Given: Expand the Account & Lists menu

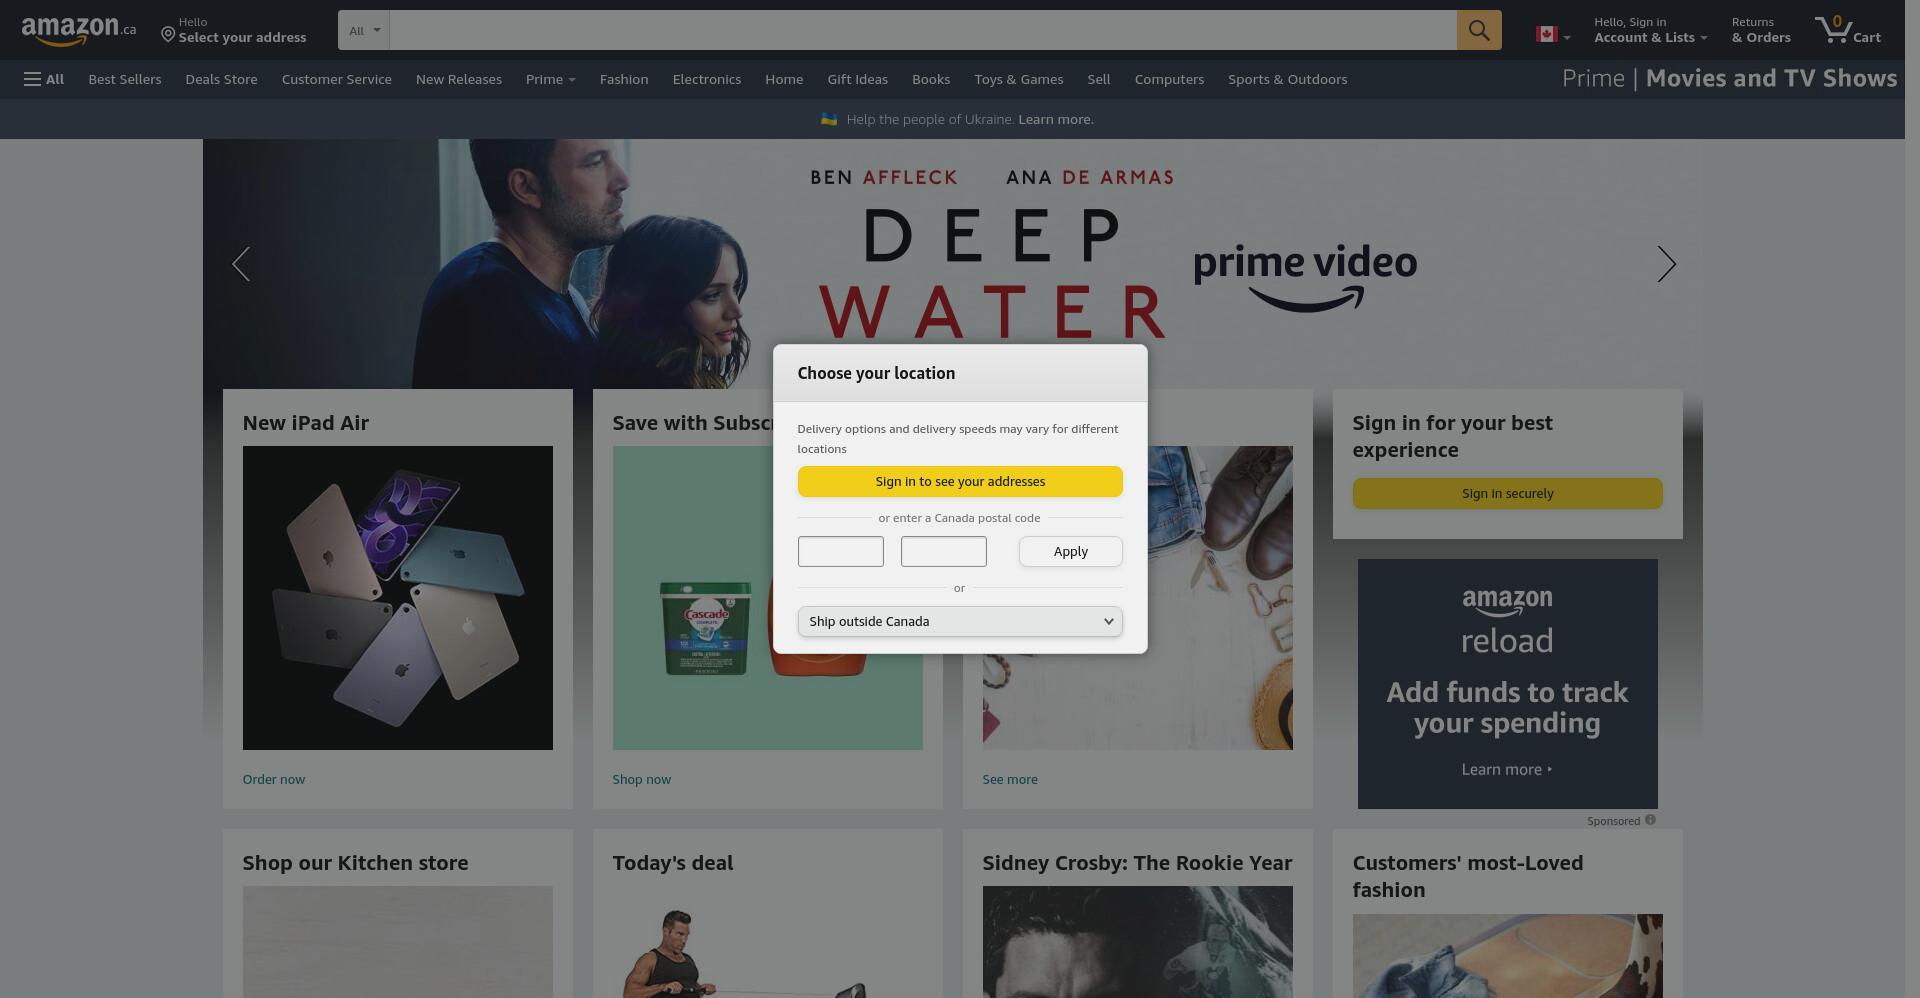Looking at the screenshot, I should pos(1650,30).
